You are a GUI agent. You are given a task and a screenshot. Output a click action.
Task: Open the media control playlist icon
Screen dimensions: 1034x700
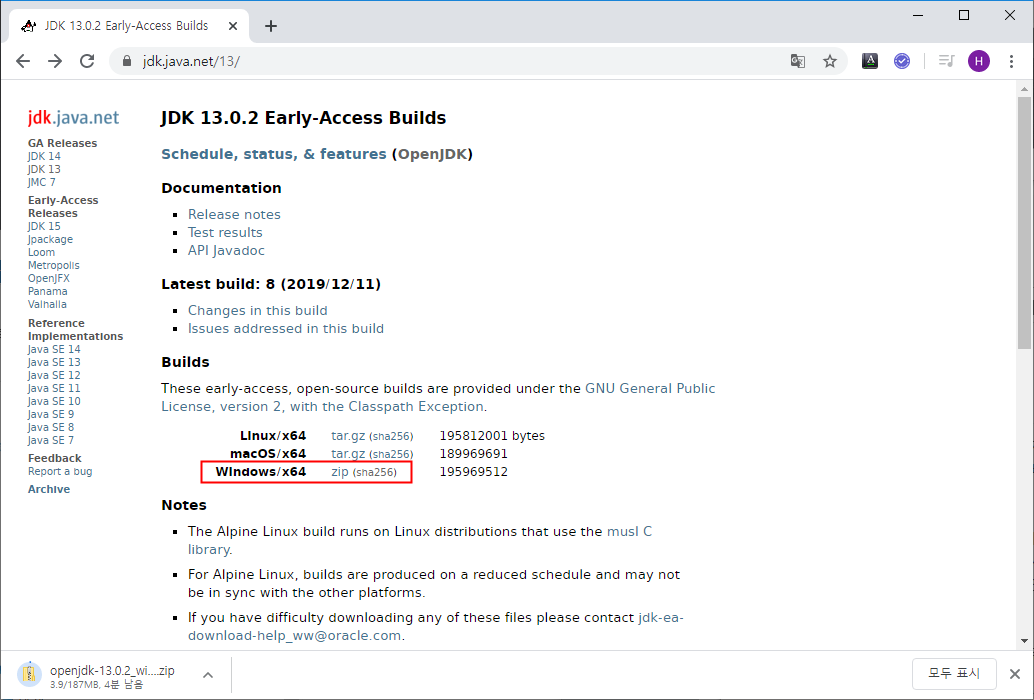pyautogui.click(x=946, y=61)
